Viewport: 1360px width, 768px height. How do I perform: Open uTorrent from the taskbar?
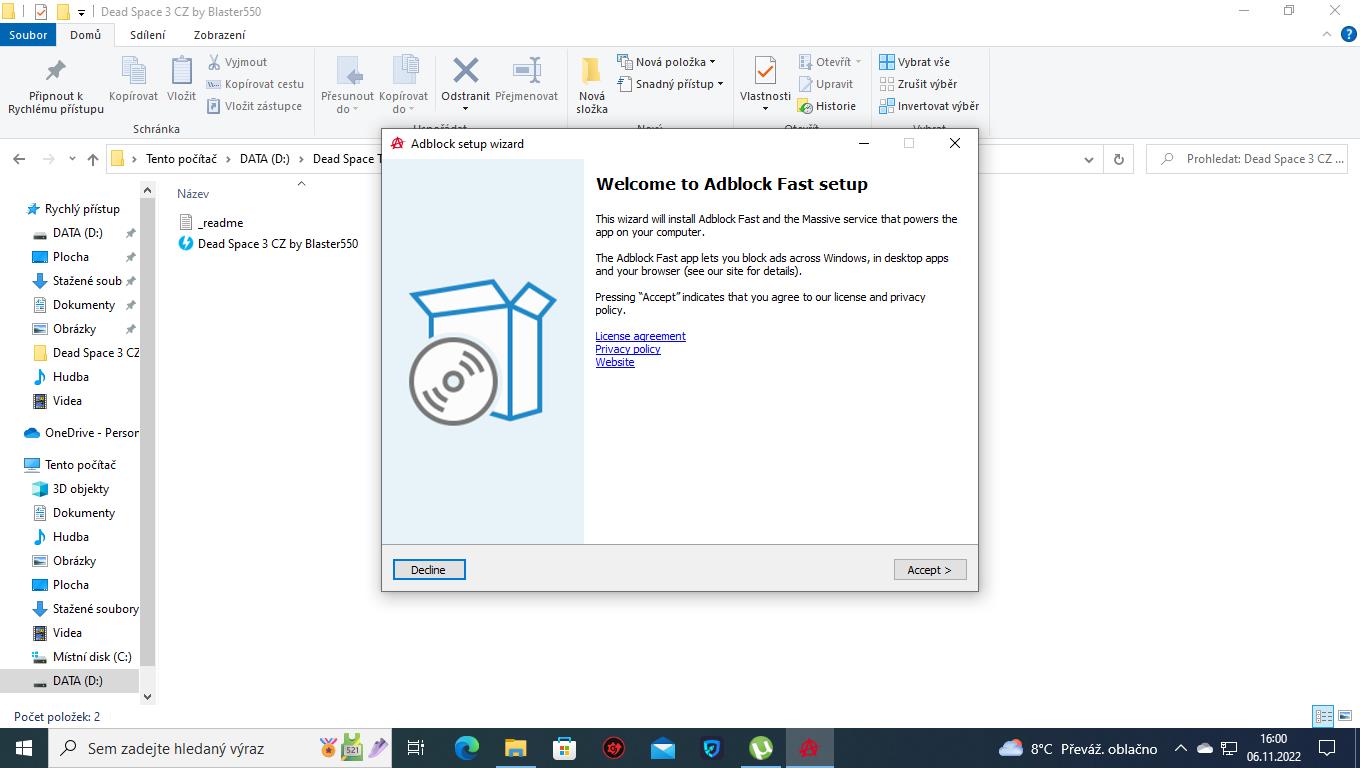click(x=761, y=748)
